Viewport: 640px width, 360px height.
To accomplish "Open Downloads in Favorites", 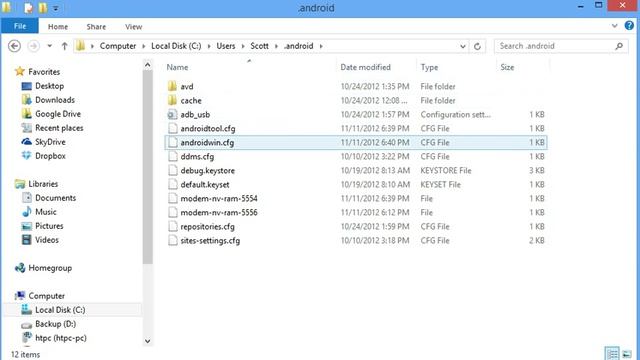I will point(55,100).
